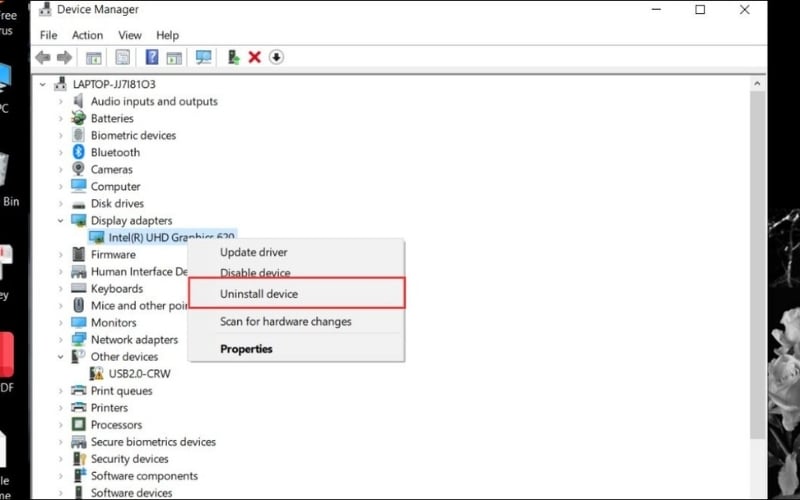The width and height of the screenshot is (800, 500).
Task: Collapse the Other devices node arrow
Action: (x=61, y=357)
